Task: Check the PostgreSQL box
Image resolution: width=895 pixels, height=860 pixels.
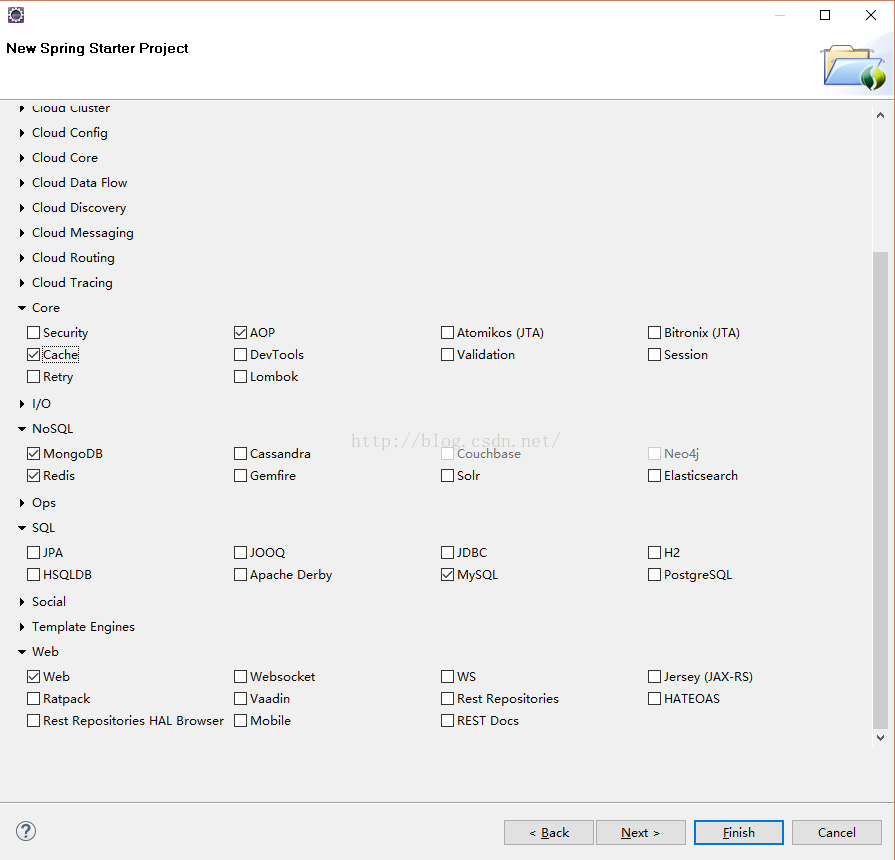Action: pos(654,575)
